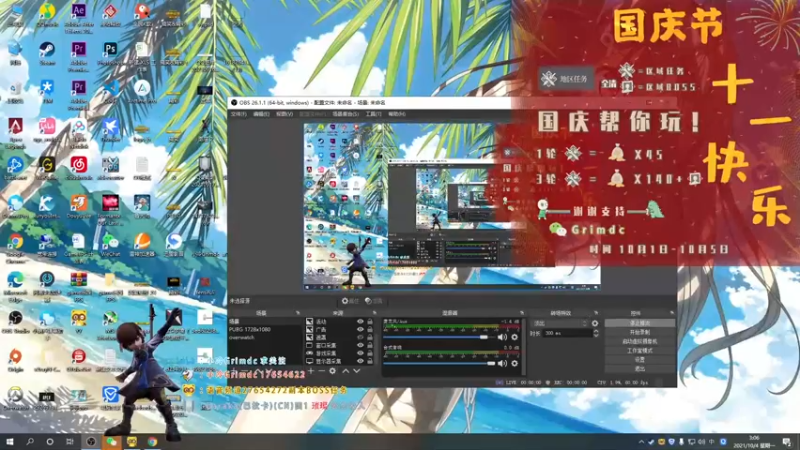Show hidden system tray icons chevron
Screen dimensions: 800x450
641,442
